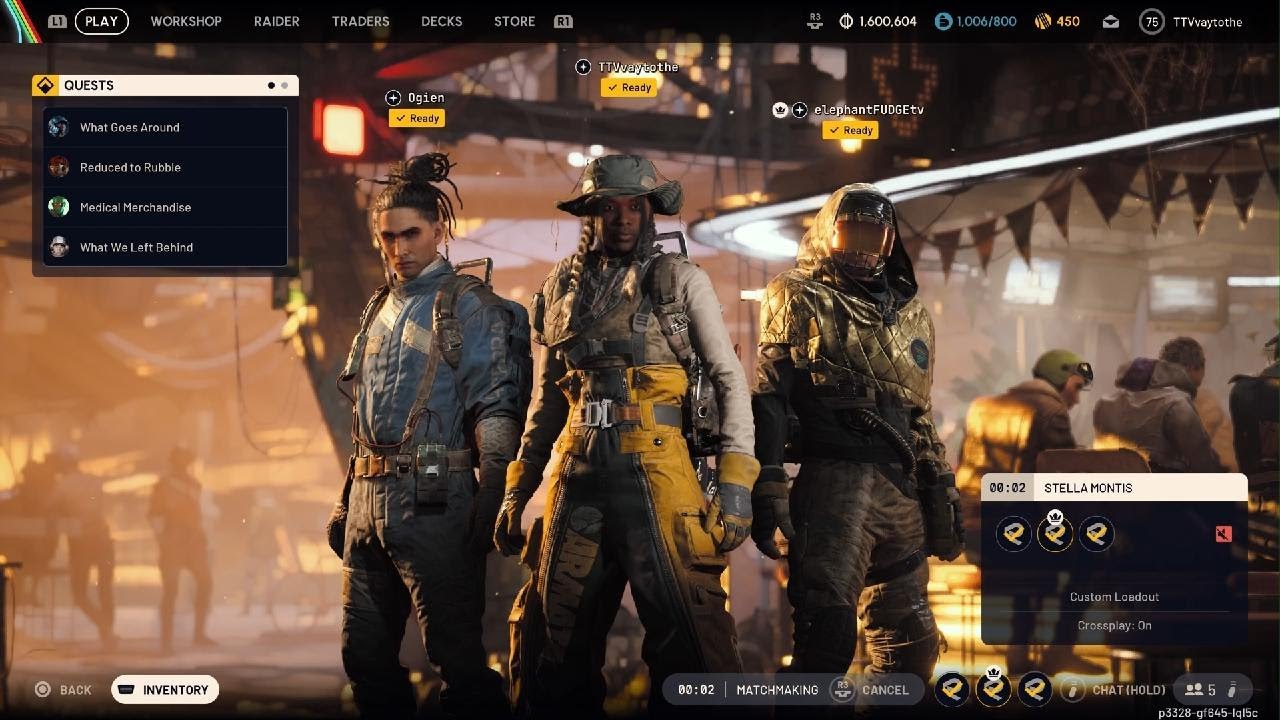1280x720 pixels.
Task: Click the Crossplay: On setting
Action: click(x=1114, y=626)
